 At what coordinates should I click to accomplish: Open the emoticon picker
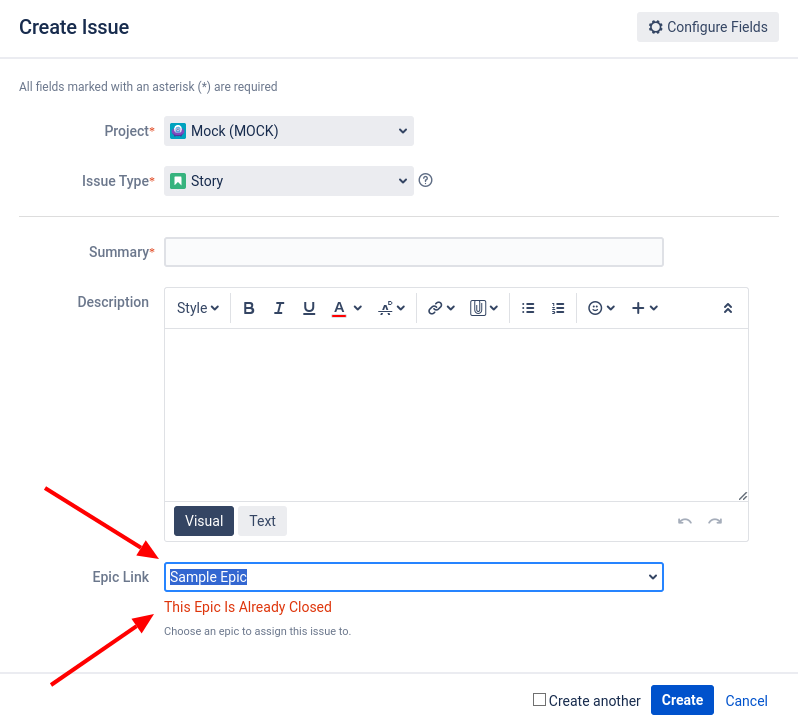tap(601, 308)
